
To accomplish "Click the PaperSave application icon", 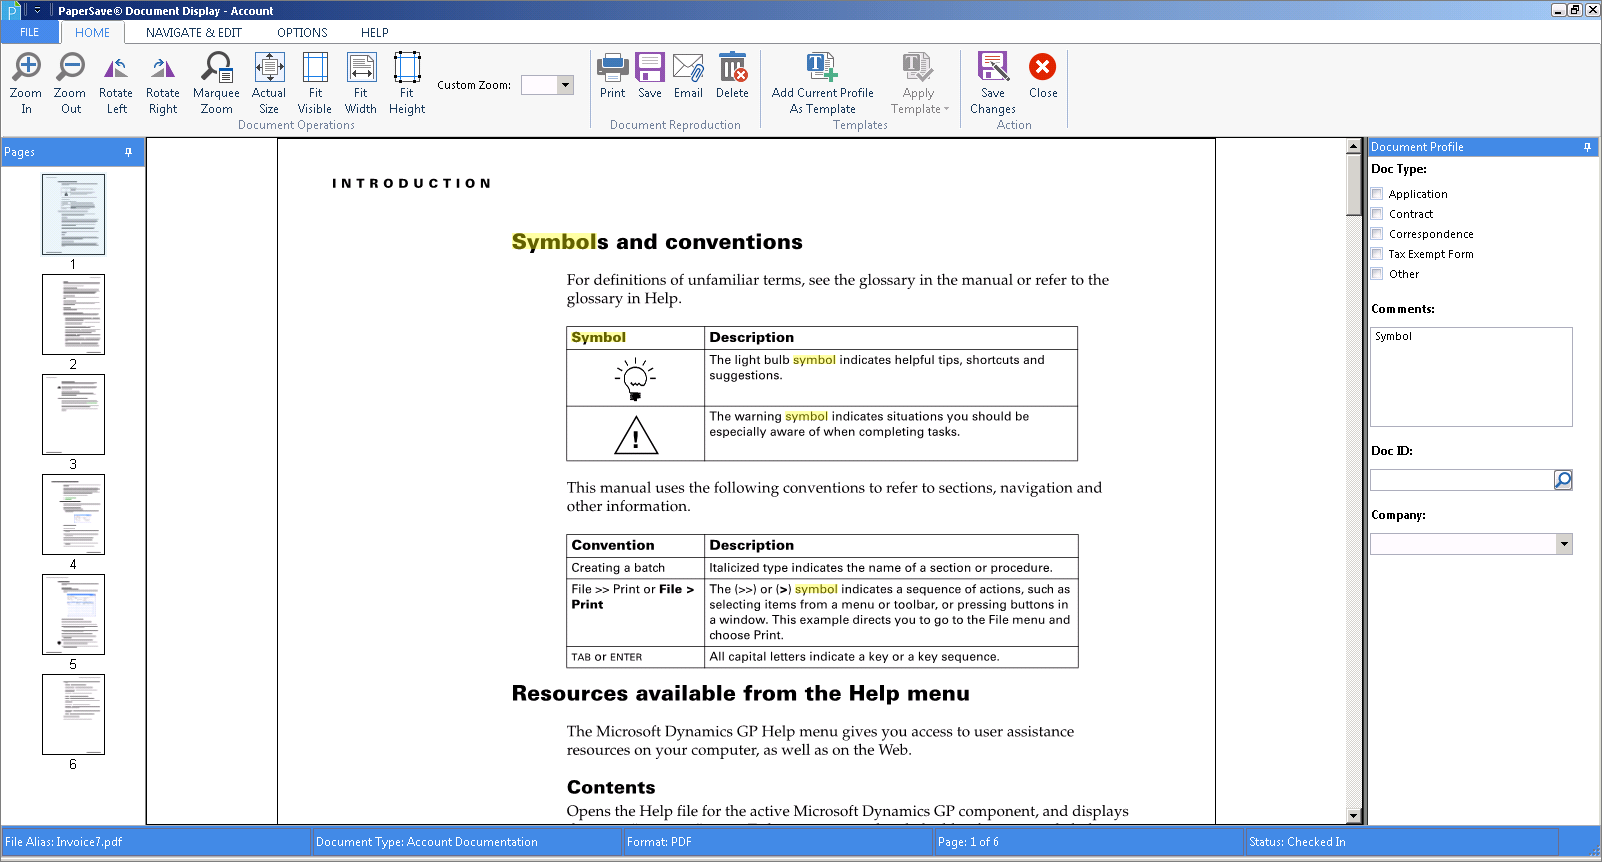I will 11,11.
